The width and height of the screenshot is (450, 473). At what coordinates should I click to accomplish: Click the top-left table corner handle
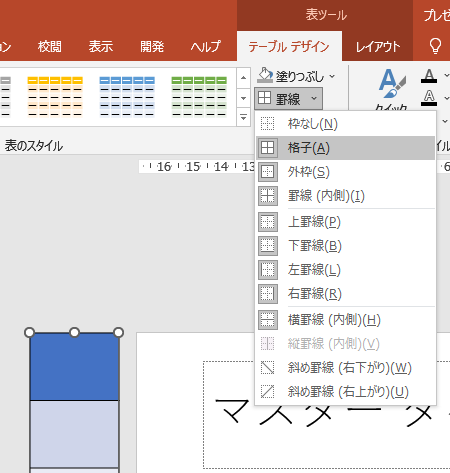point(29,332)
